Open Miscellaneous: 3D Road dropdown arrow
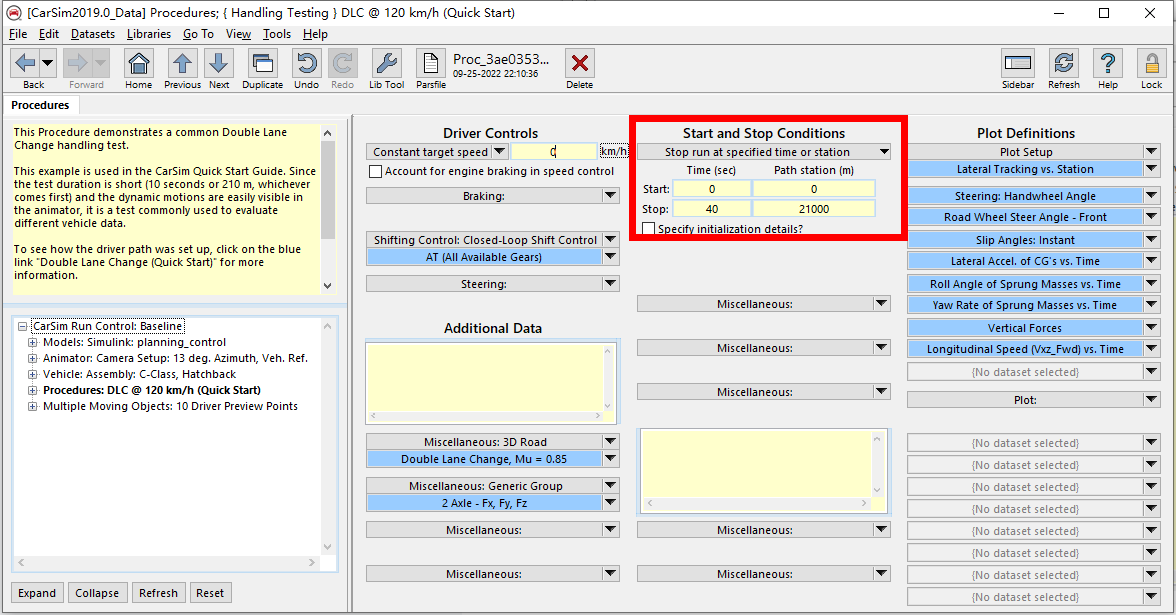Screen dimensions: 1176x615 610,442
